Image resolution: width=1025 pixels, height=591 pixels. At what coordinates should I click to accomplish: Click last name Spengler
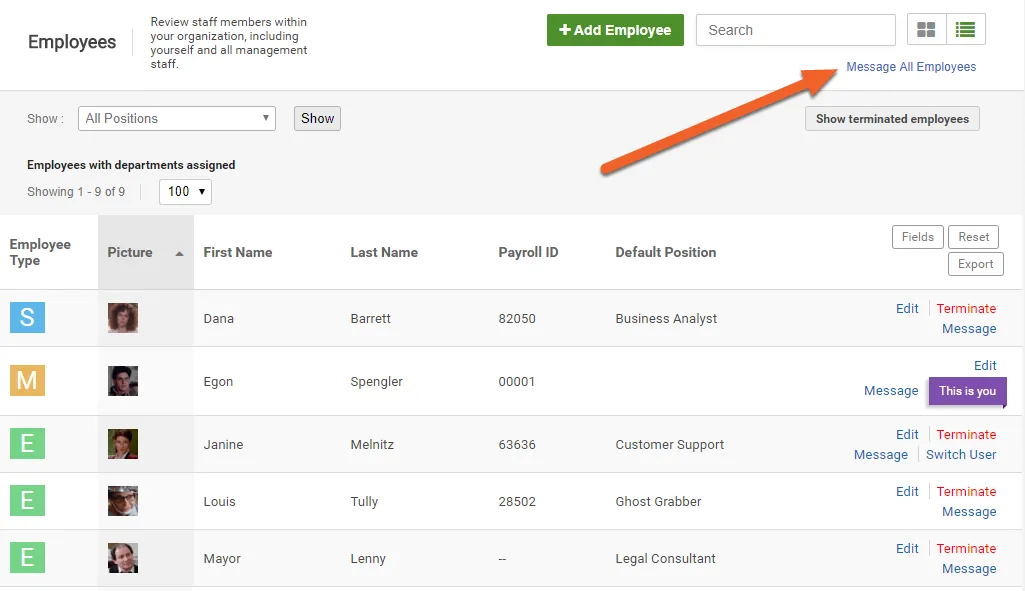tap(377, 382)
